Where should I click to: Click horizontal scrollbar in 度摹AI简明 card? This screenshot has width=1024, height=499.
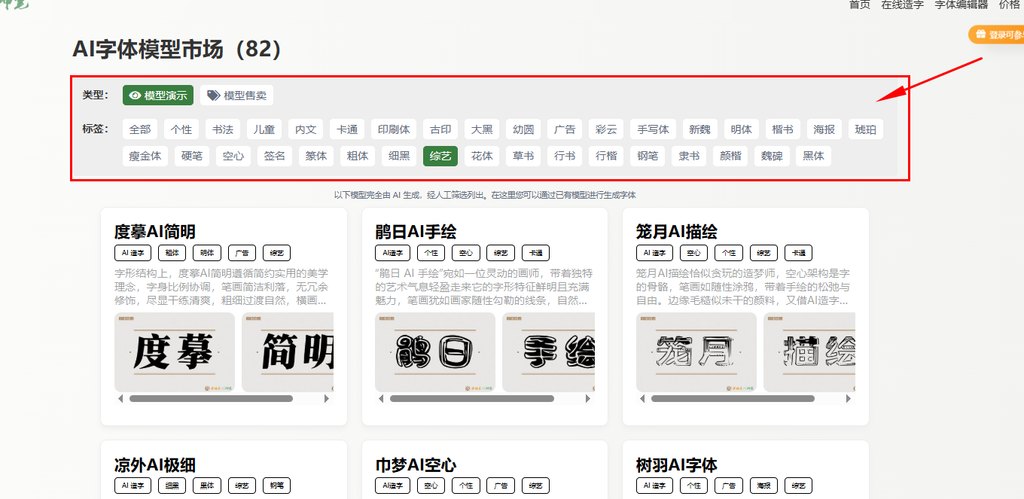click(212, 398)
